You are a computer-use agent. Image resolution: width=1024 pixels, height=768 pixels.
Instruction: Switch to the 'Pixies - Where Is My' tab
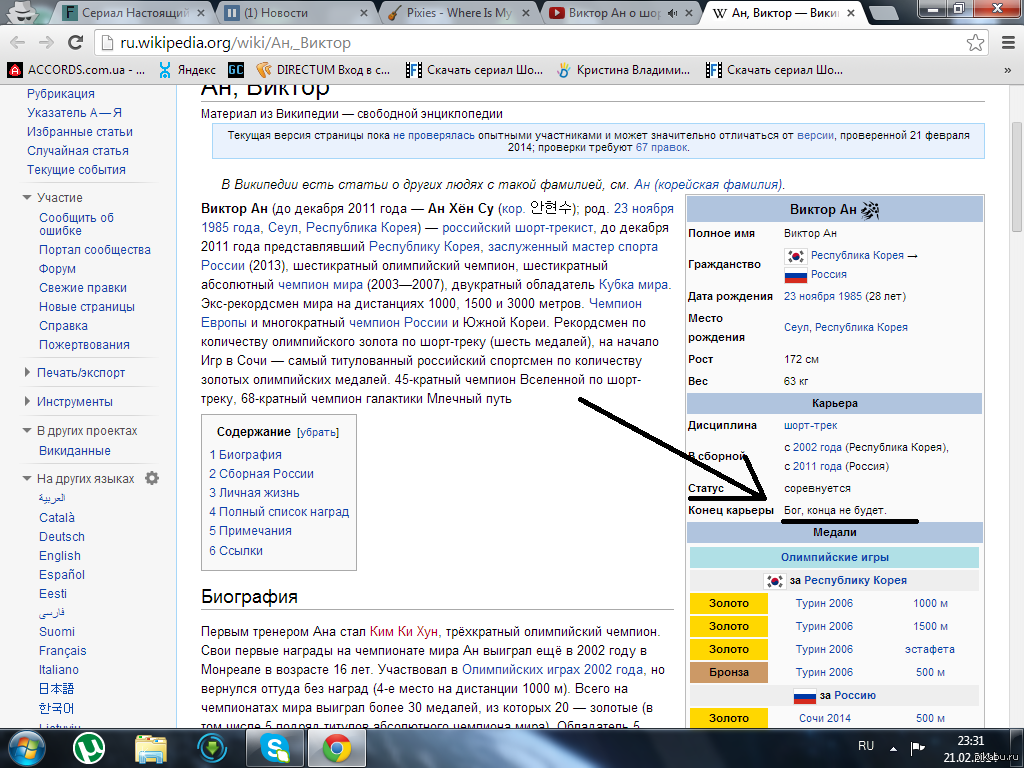click(x=457, y=13)
